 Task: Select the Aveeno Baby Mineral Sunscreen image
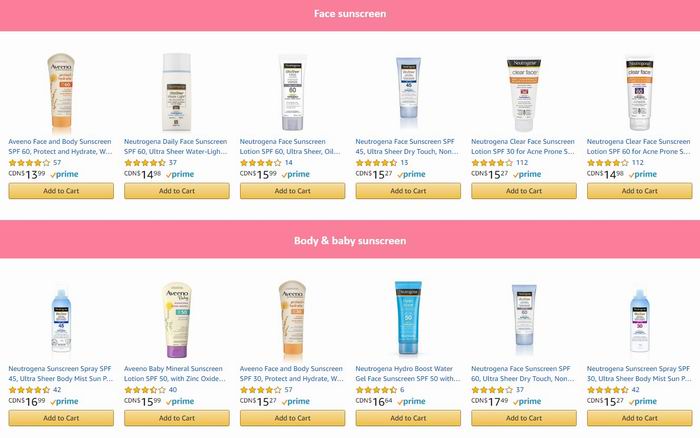tap(176, 319)
